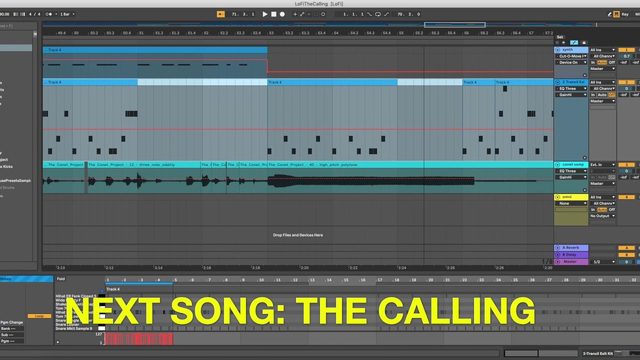Screen dimensions: 640x360
Task: Toggle the computer MIDI keyboard icon
Action: click(616, 14)
